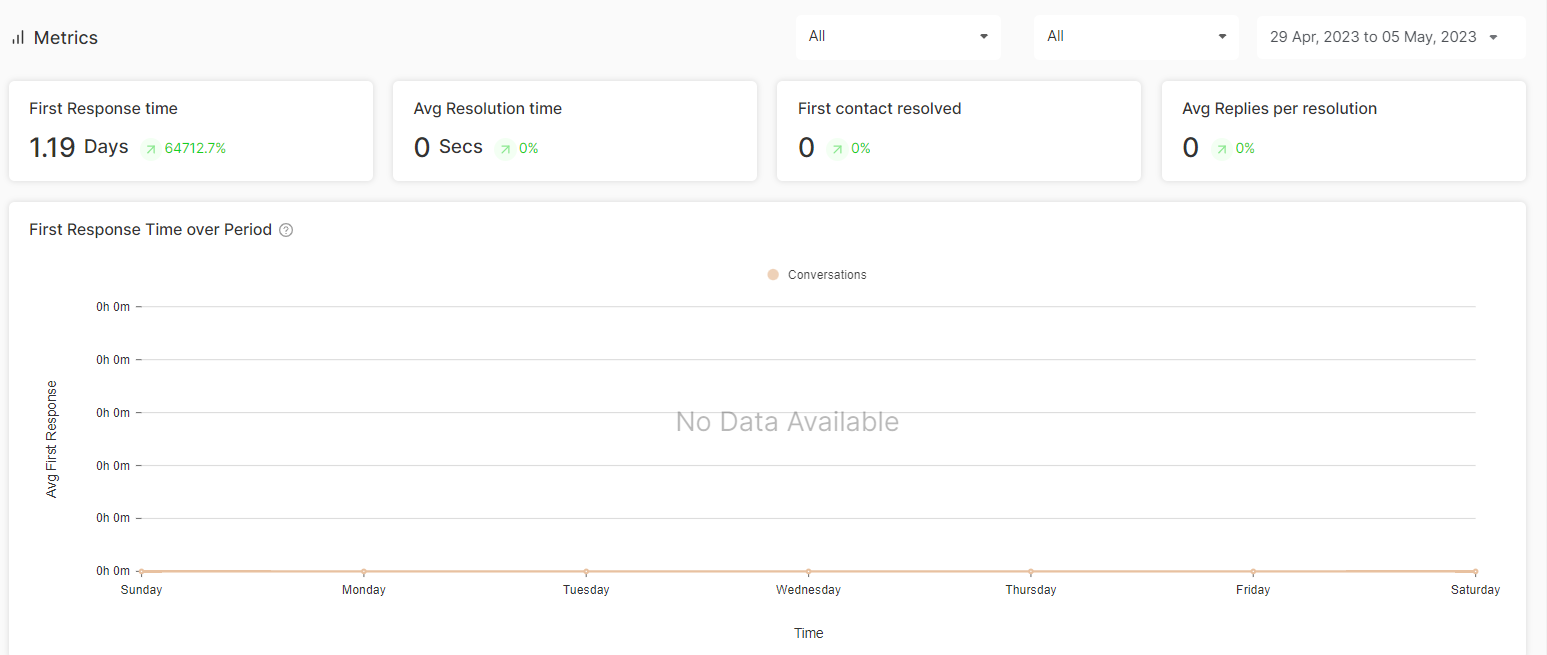Click the green trend arrow next to 64712.7%
1547x655 pixels.
point(151,149)
